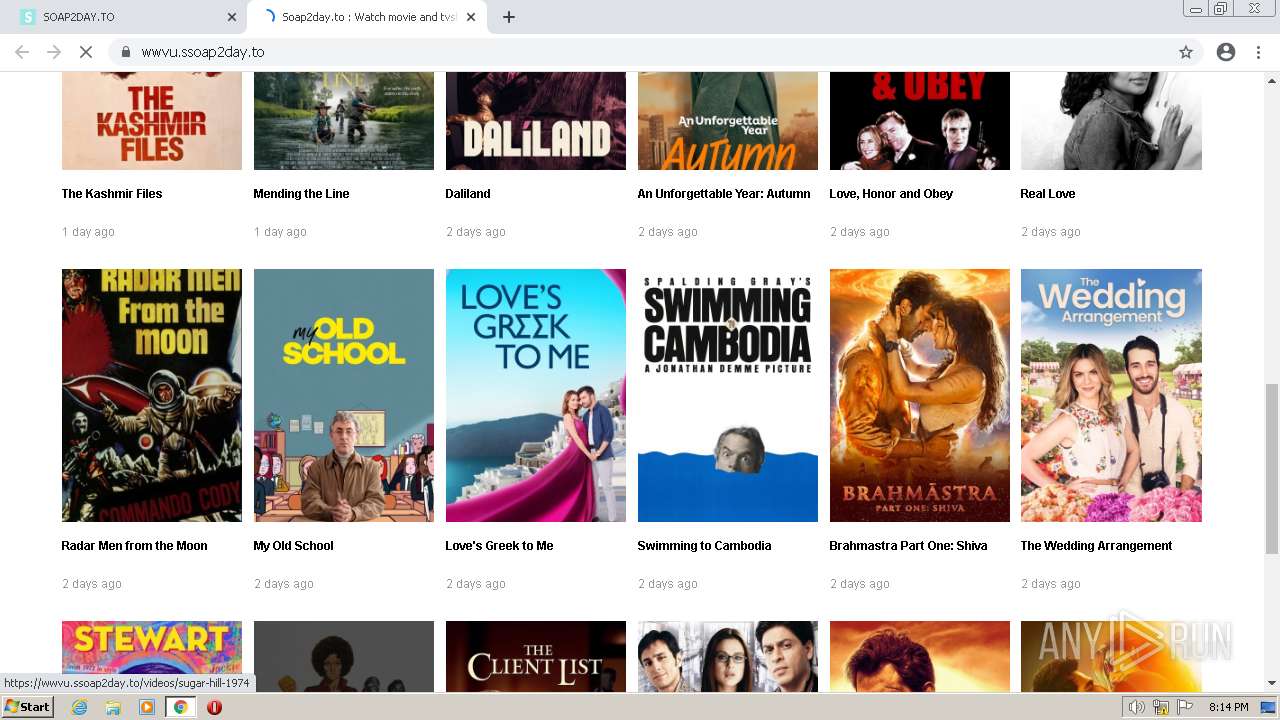Image resolution: width=1280 pixels, height=720 pixels.
Task: Click My Old School title link
Action: tap(293, 546)
